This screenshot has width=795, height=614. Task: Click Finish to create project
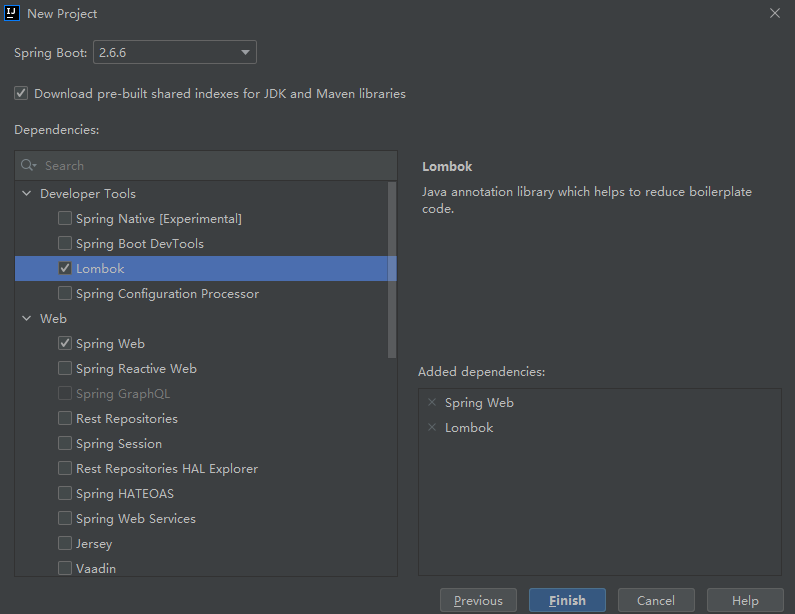pos(567,600)
